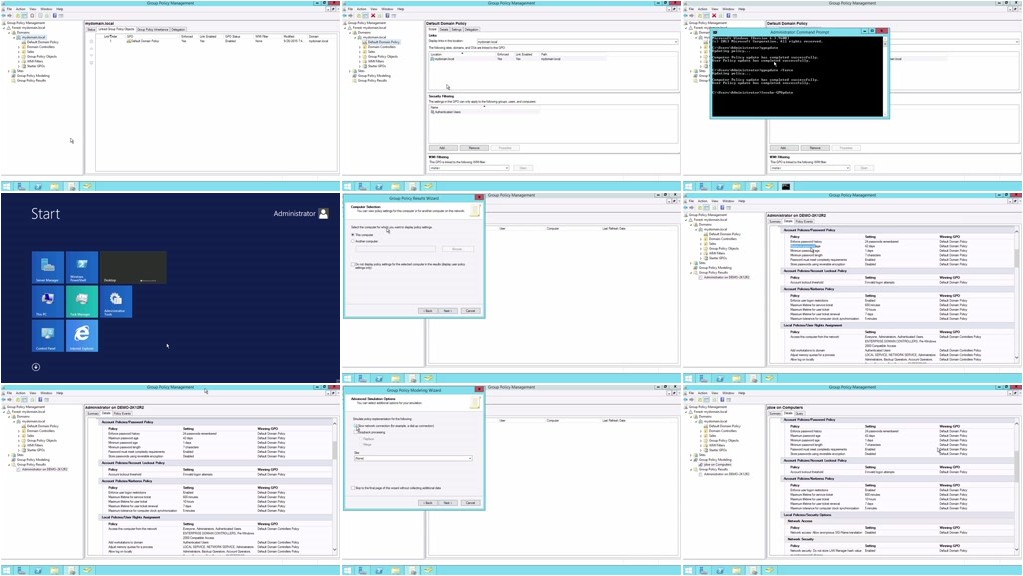This screenshot has height=576, width=1023.
Task: Tick the Do not display policy settings checkbox in the Results Wizard
Action: pos(353,264)
